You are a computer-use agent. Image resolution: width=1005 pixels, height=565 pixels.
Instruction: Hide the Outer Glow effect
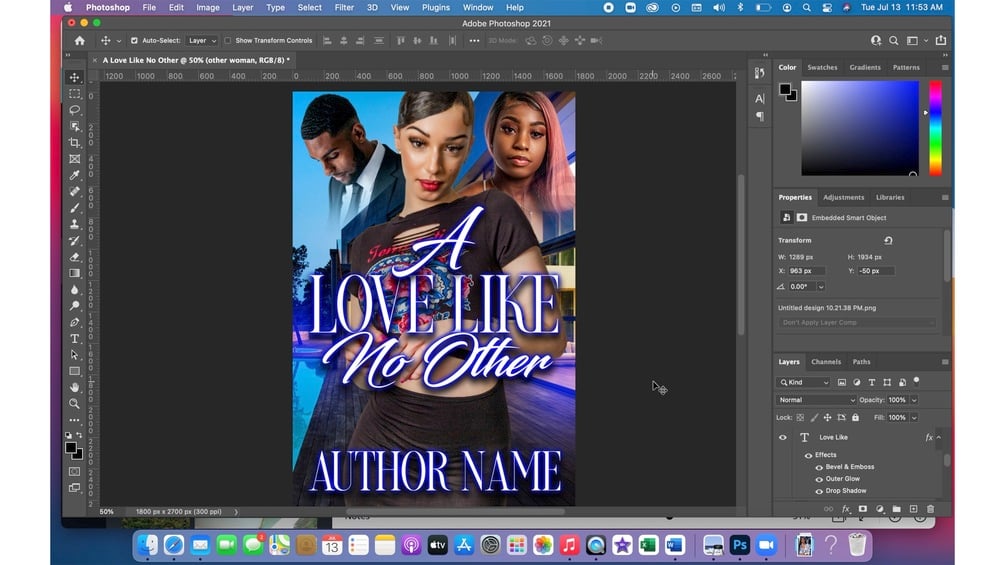click(818, 479)
